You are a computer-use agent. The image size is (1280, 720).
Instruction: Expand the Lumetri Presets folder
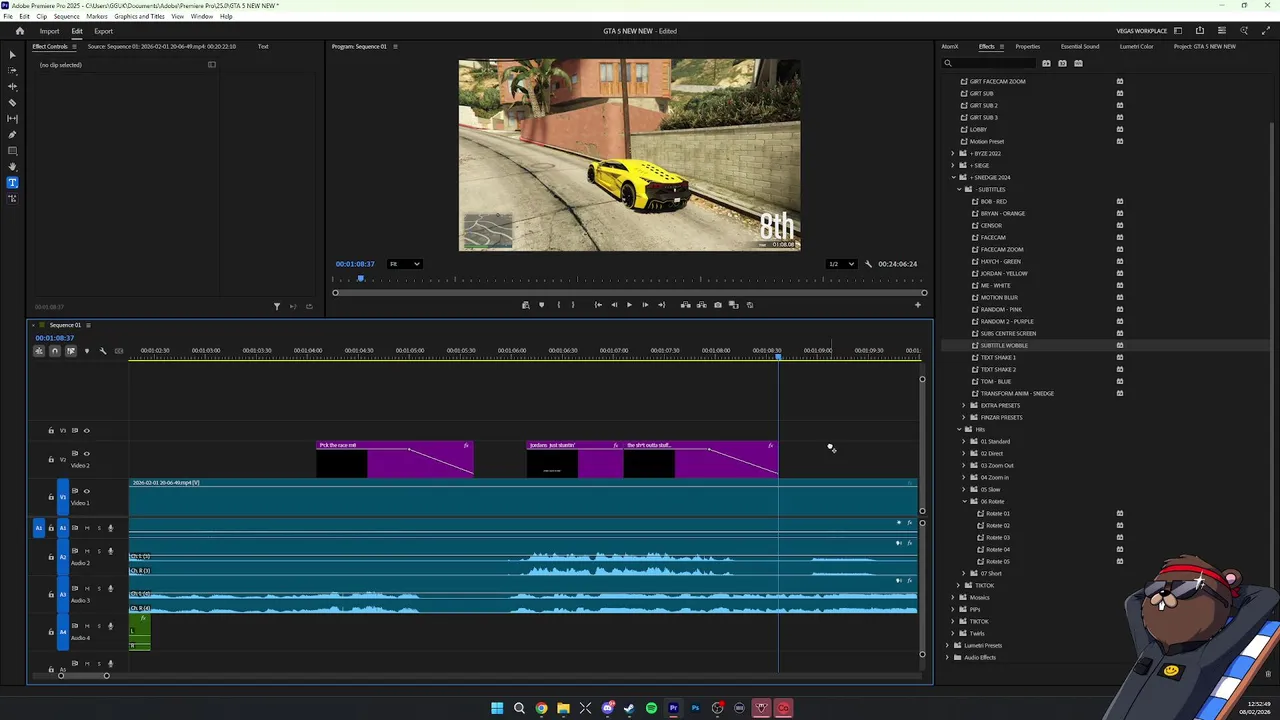[947, 646]
